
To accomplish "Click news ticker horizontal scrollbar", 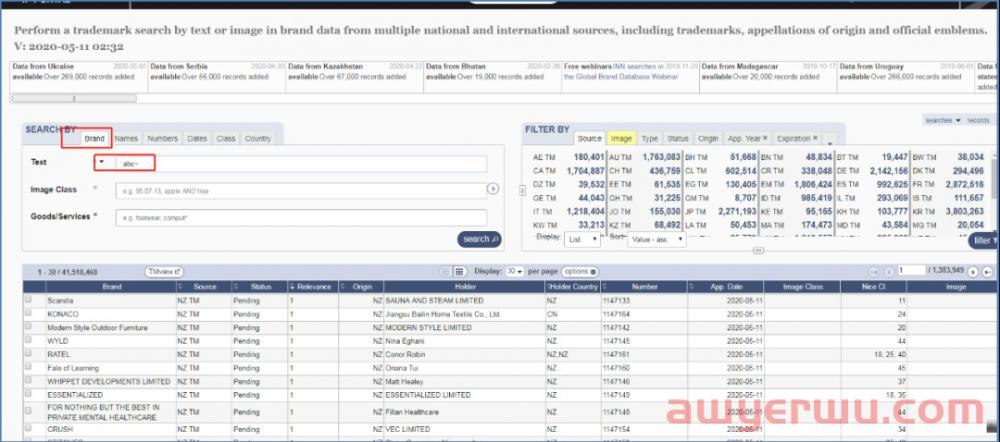I will pyautogui.click(x=74, y=98).
